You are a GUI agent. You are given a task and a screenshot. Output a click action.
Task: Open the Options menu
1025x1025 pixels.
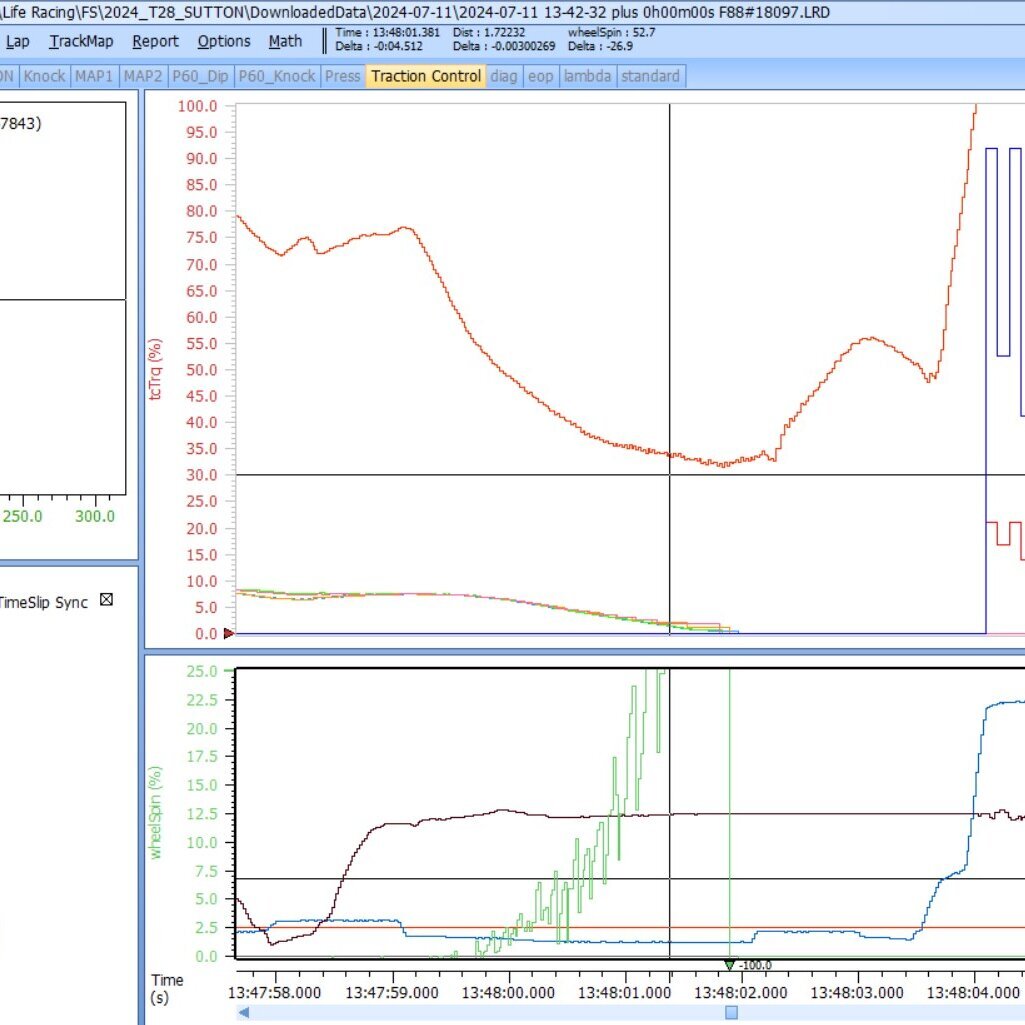[224, 41]
